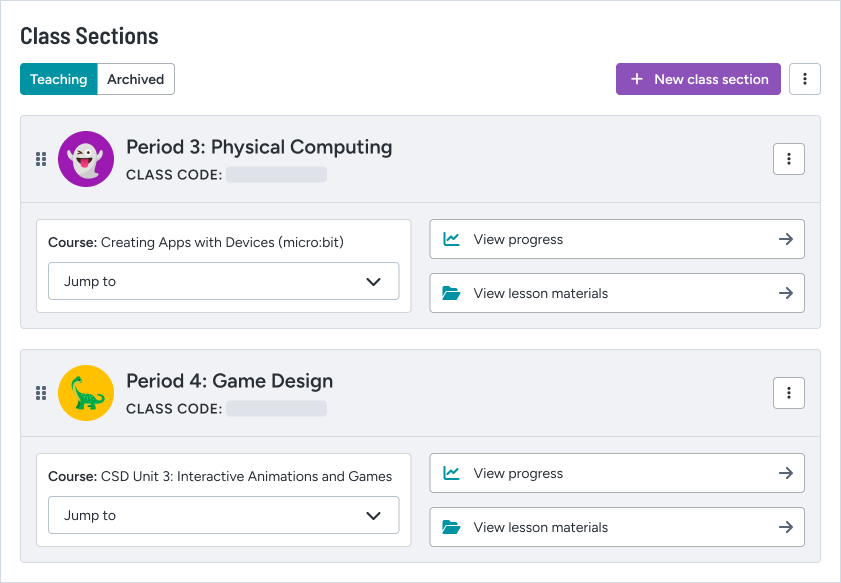This screenshot has height=583, width=841.
Task: Click the hidden class code for Period 3
Action: tap(276, 175)
